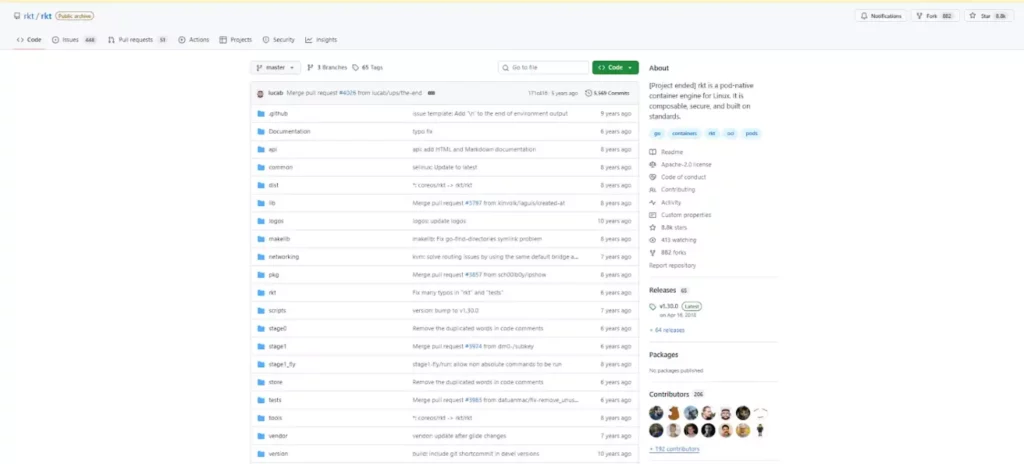Open Custom properties icon link

click(652, 215)
